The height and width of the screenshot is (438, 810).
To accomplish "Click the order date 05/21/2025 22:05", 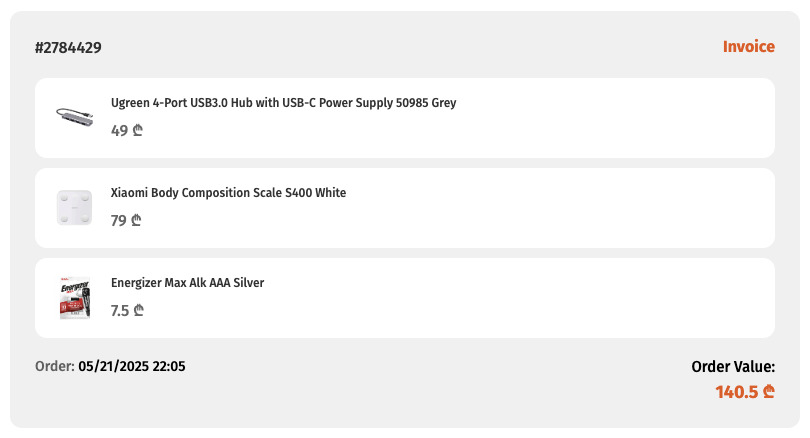I will (132, 366).
